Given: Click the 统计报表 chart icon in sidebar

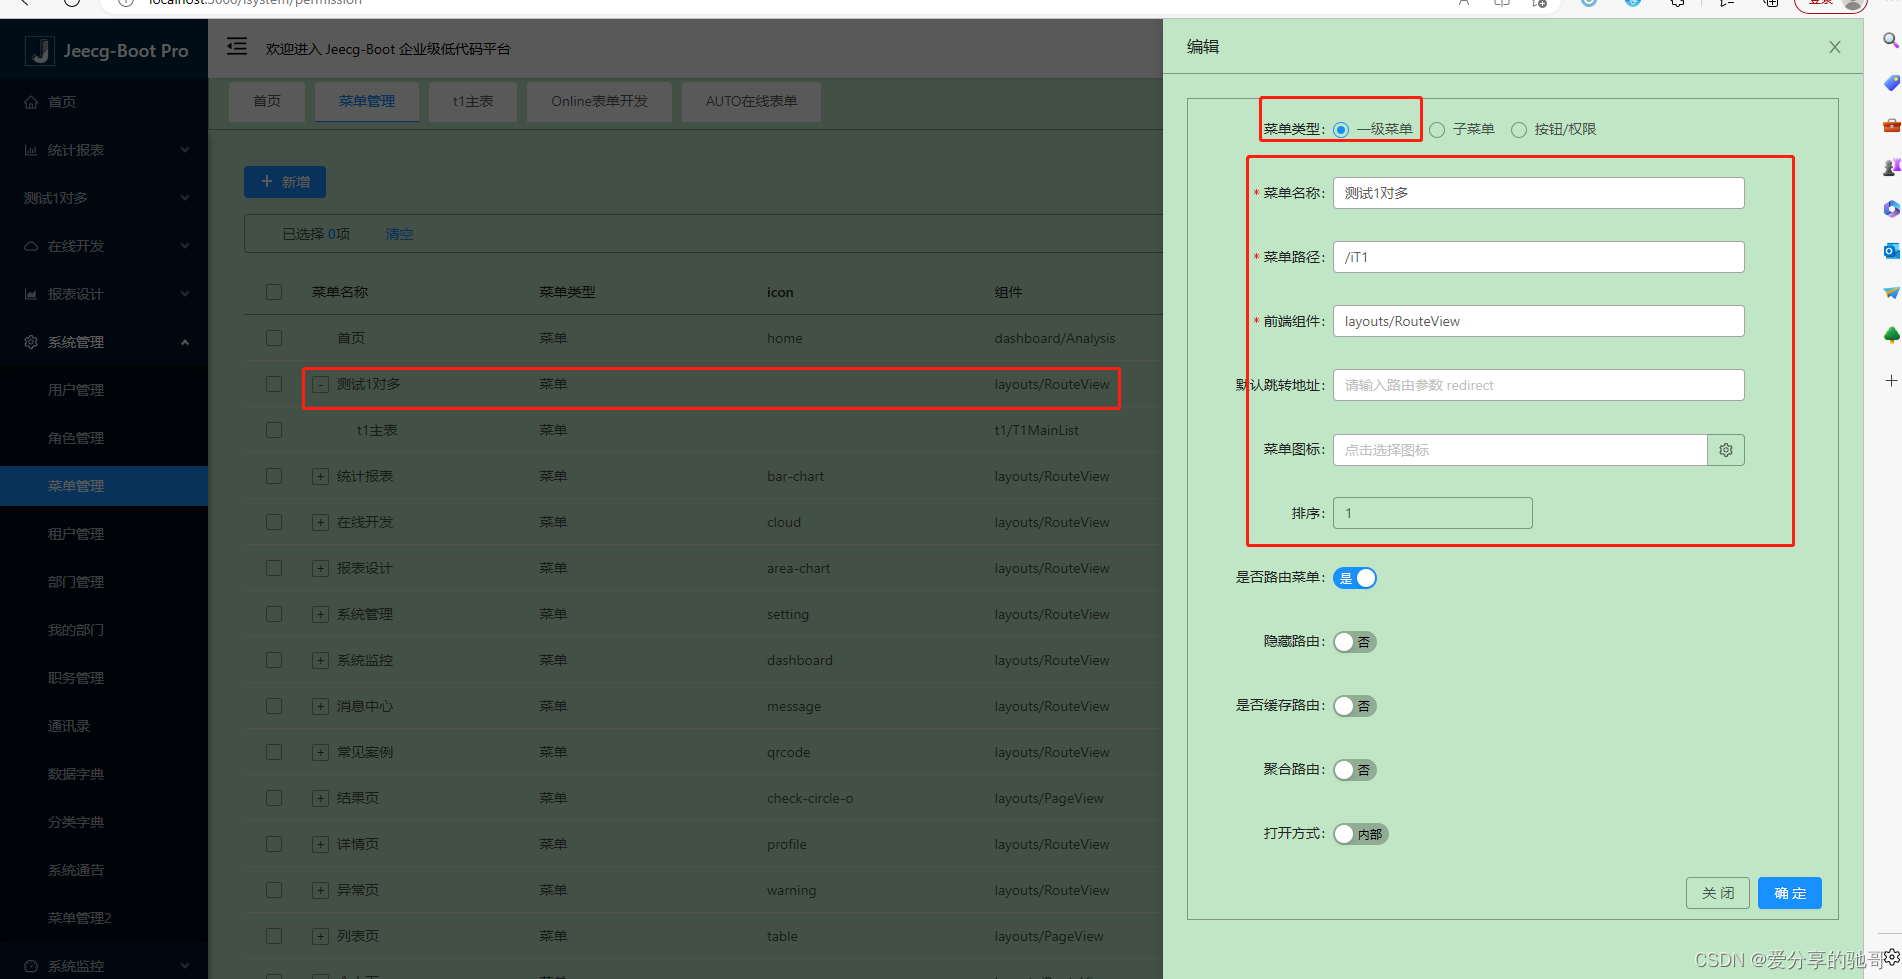Looking at the screenshot, I should tap(31, 150).
